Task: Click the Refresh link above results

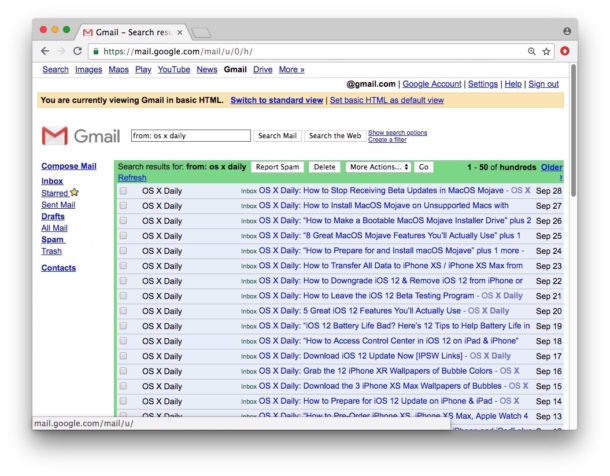Action: click(x=132, y=178)
